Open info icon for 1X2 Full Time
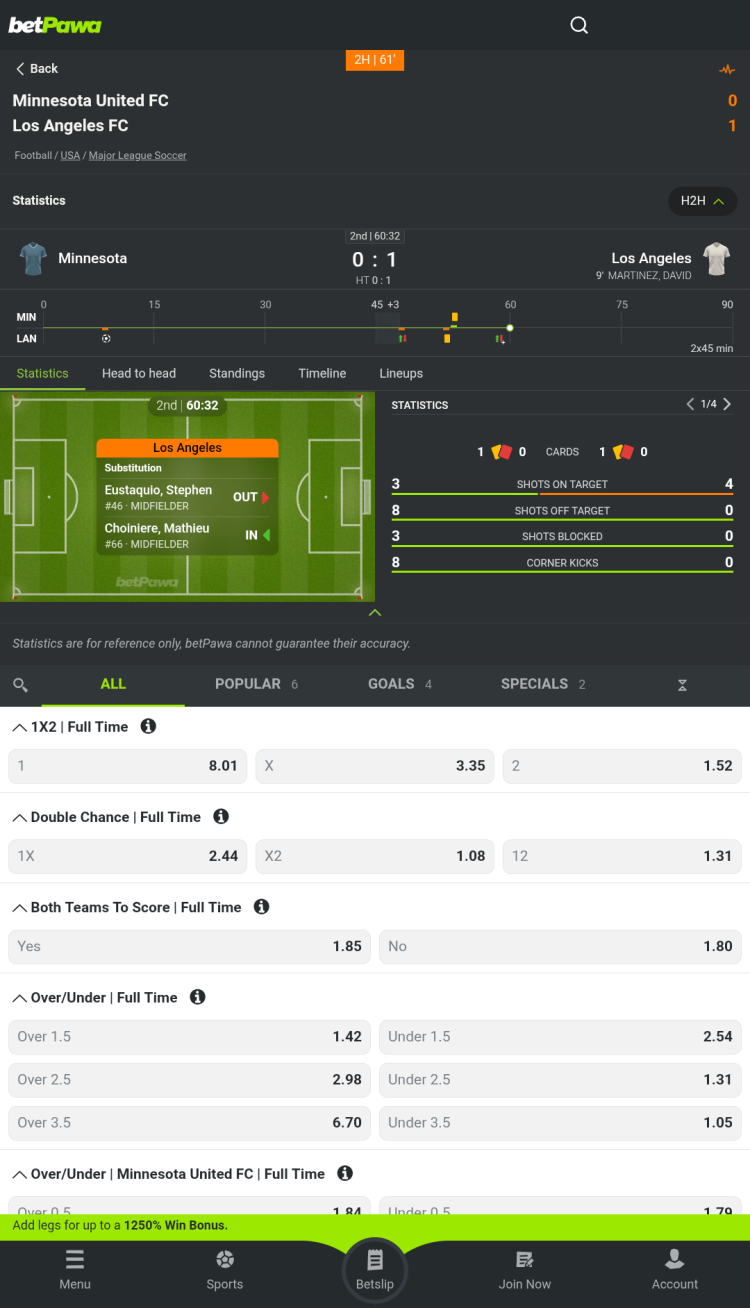 pyautogui.click(x=148, y=726)
